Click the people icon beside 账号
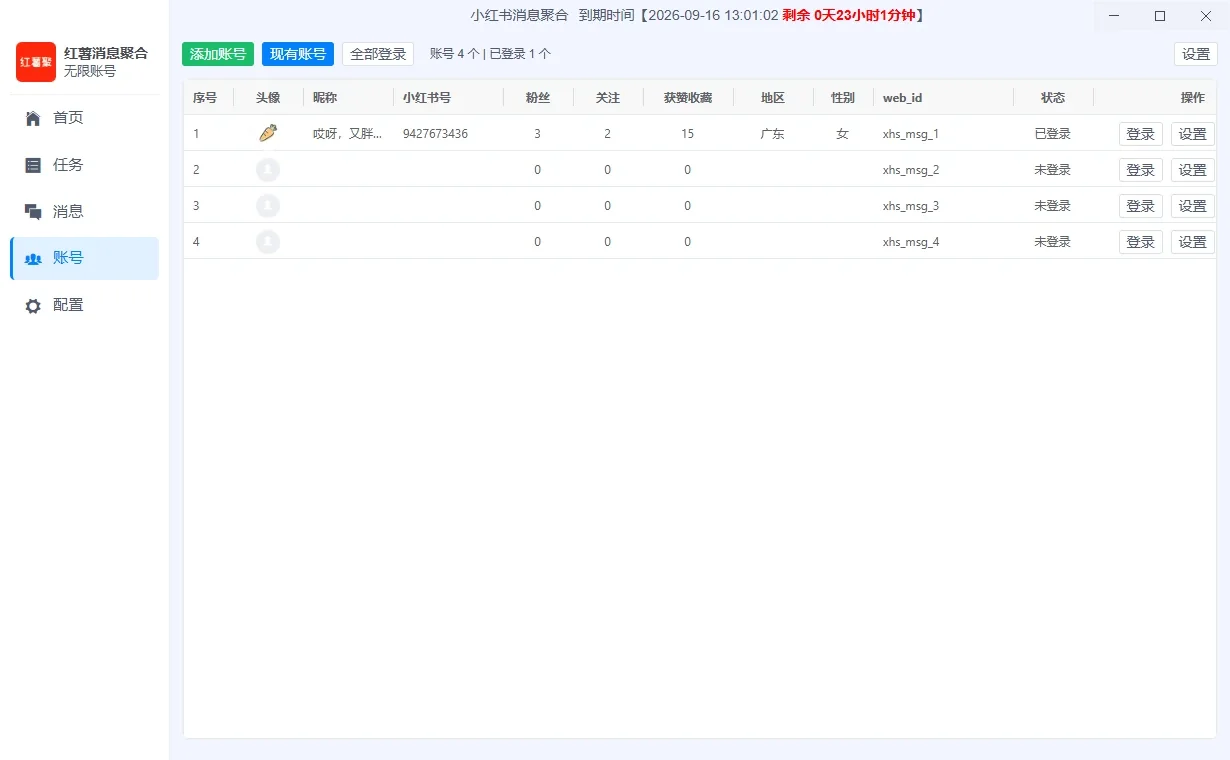 (33, 258)
